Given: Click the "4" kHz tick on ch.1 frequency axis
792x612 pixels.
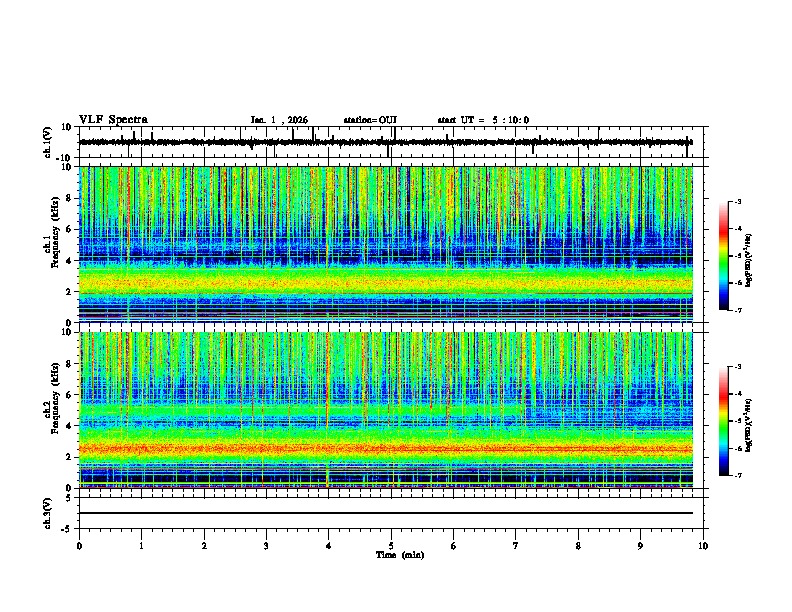Looking at the screenshot, I should tap(70, 261).
